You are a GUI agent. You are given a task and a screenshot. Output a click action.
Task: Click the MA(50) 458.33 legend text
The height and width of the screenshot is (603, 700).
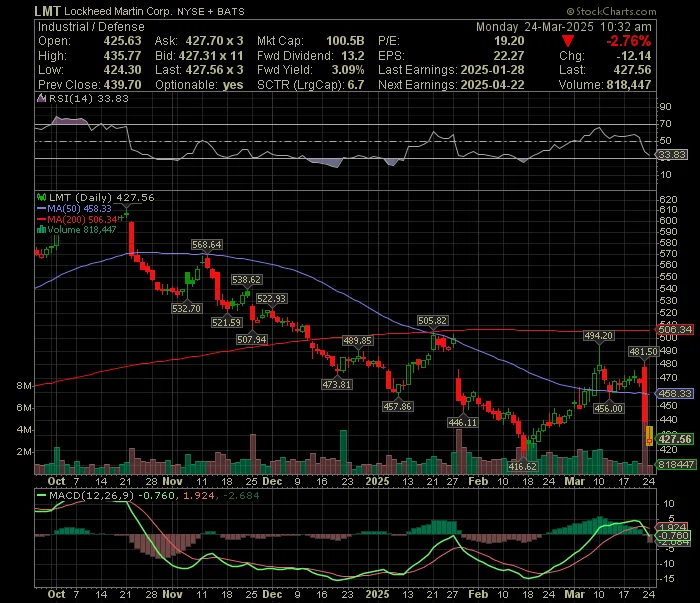(79, 208)
